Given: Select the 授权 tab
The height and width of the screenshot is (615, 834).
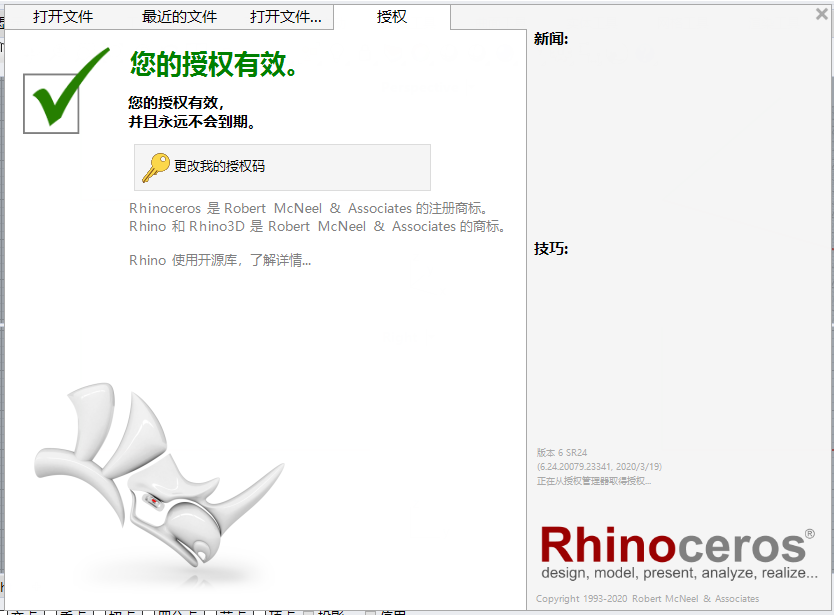Looking at the screenshot, I should pos(392,17).
